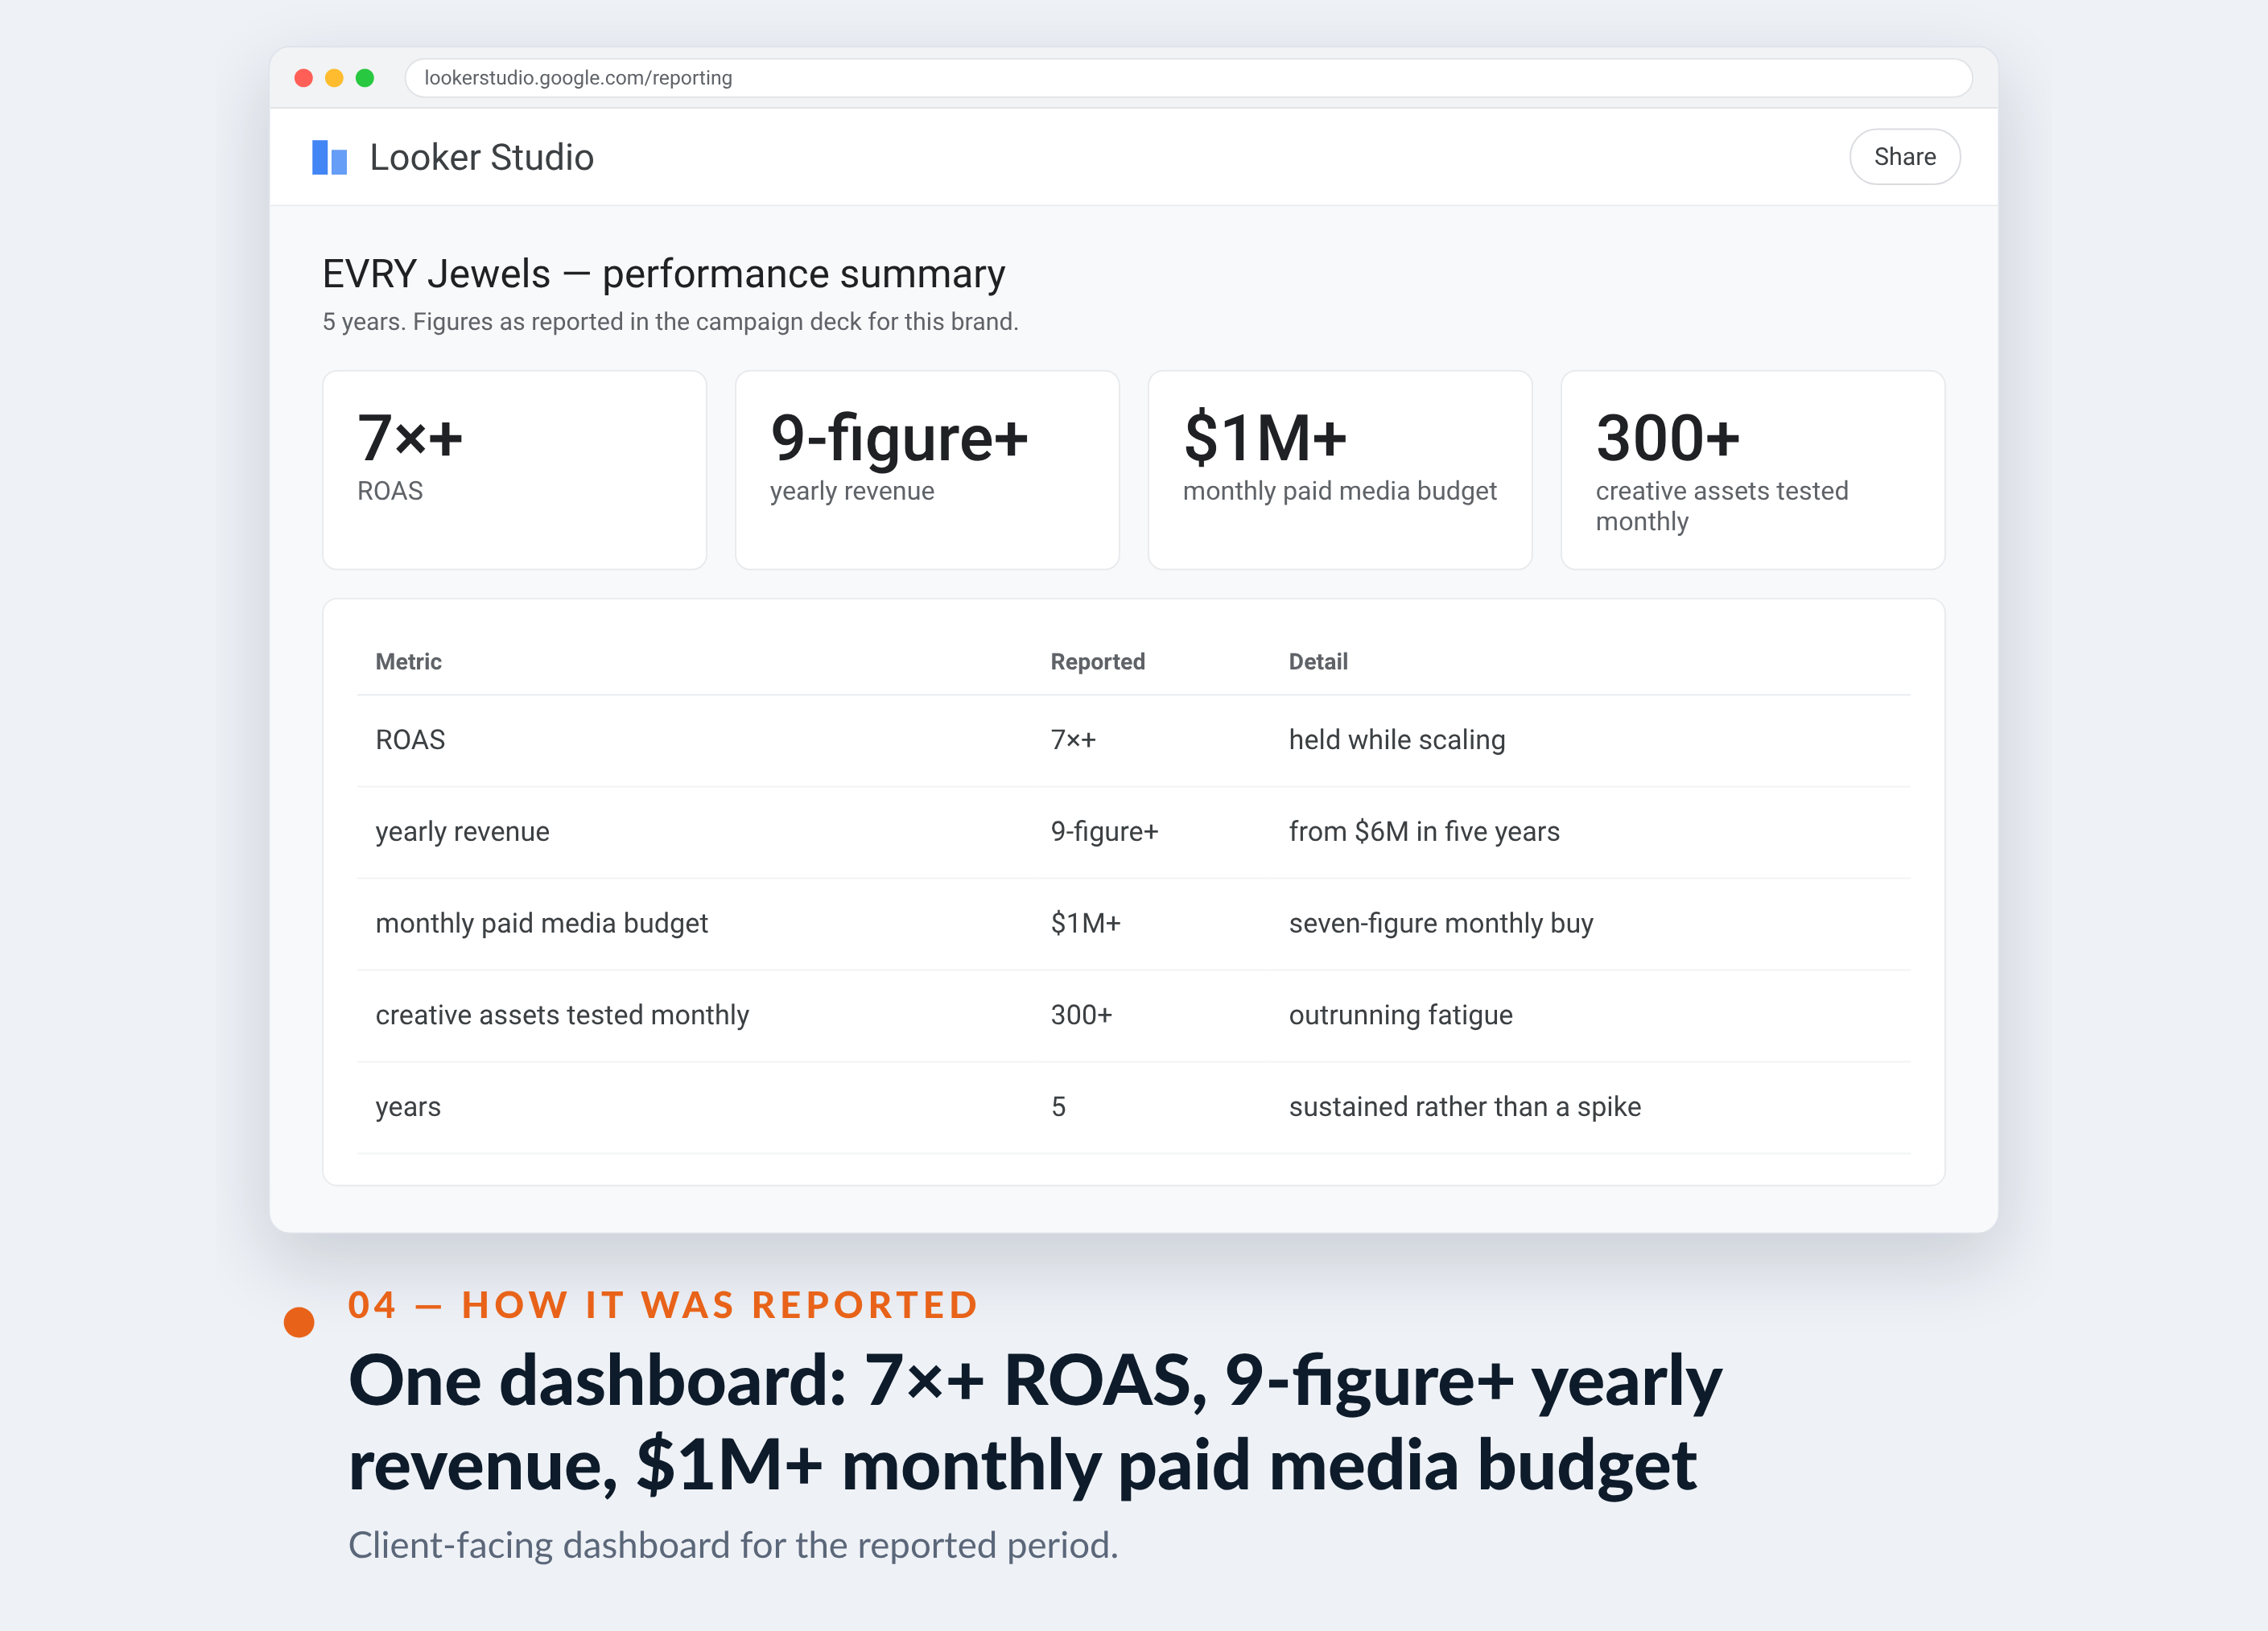The width and height of the screenshot is (2268, 1631).
Task: Click the 'held while scaling' detail cell
Action: click(x=1397, y=740)
